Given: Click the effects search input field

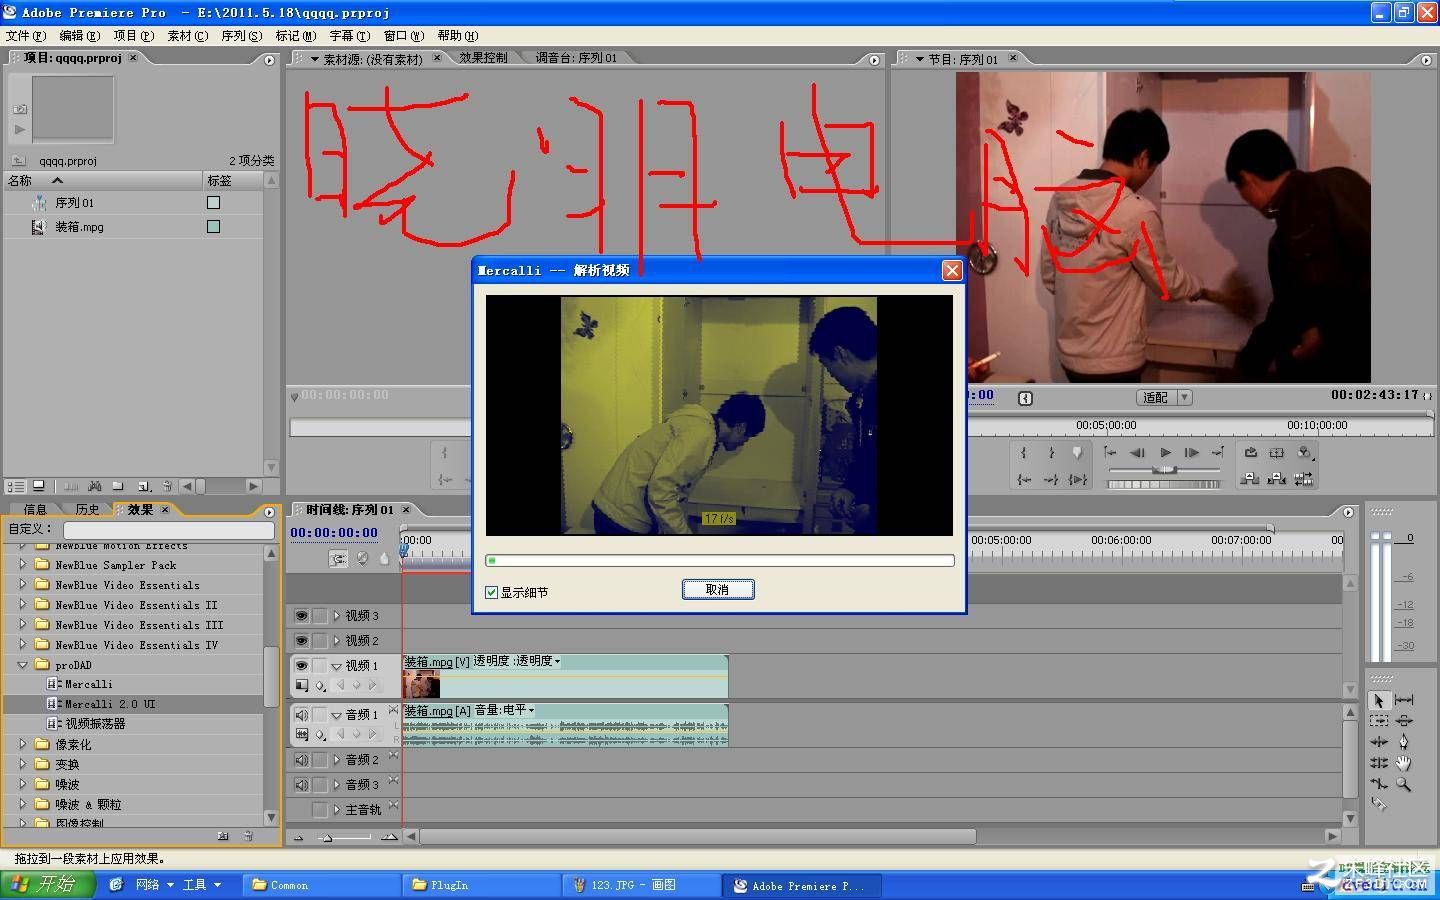Looking at the screenshot, I should point(168,529).
